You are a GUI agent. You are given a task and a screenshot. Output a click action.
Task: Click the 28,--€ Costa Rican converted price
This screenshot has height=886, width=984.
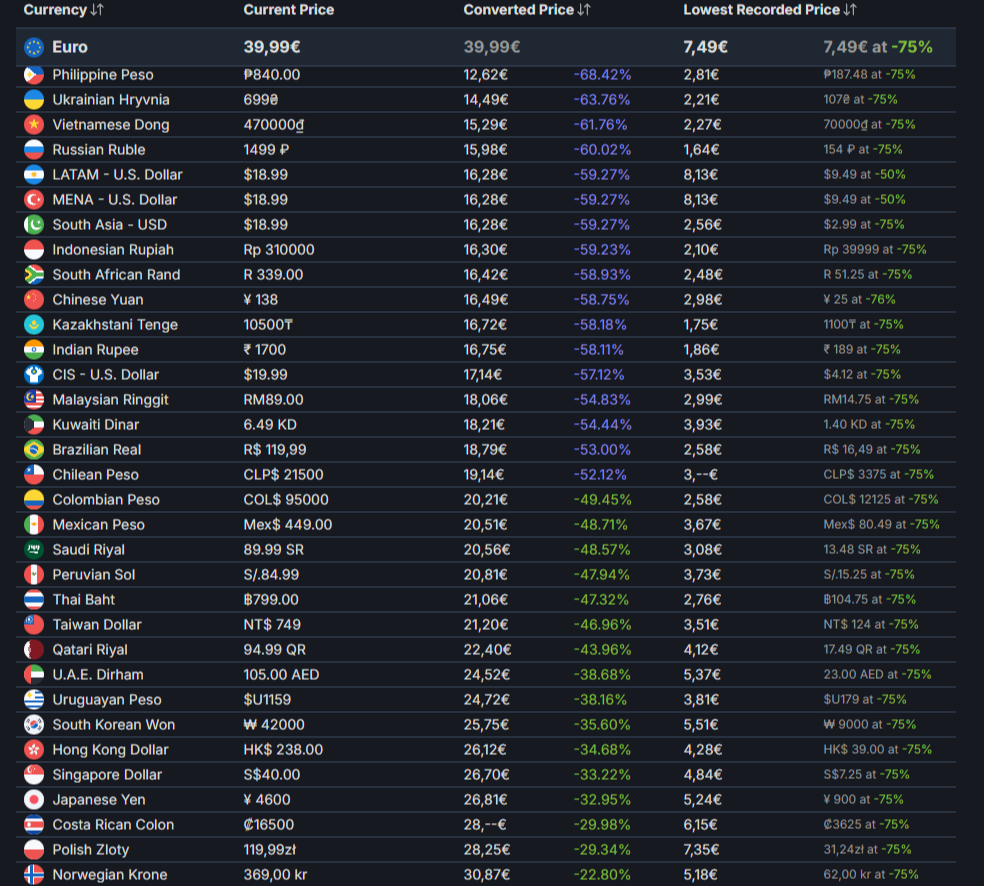(484, 825)
